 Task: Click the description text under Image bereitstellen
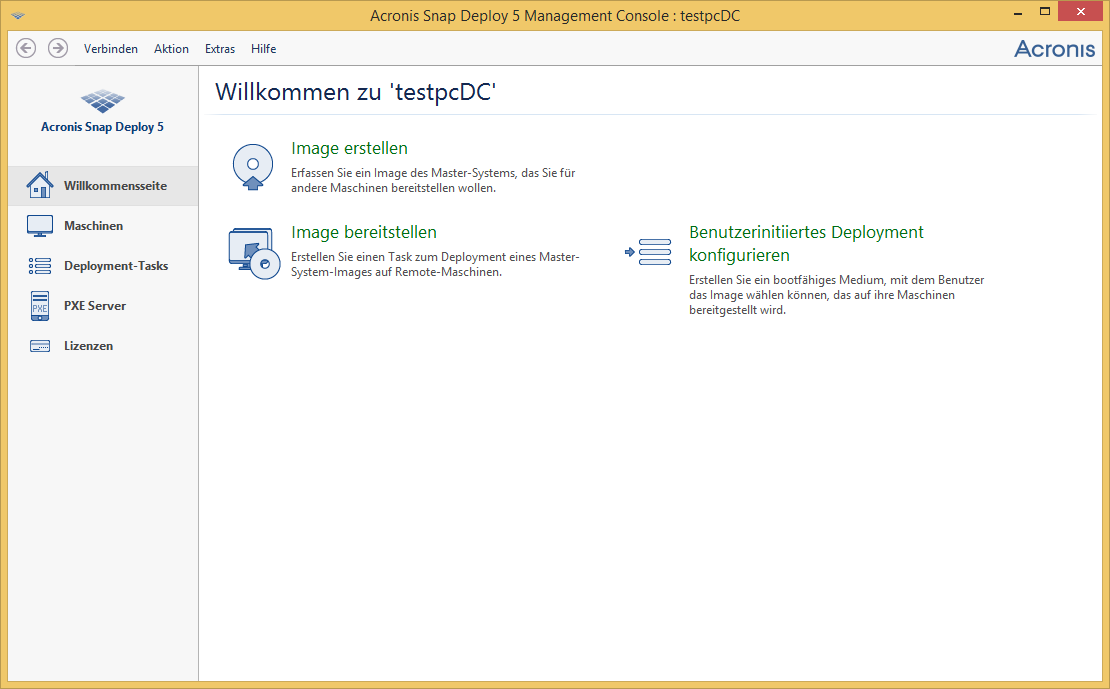click(x=435, y=264)
